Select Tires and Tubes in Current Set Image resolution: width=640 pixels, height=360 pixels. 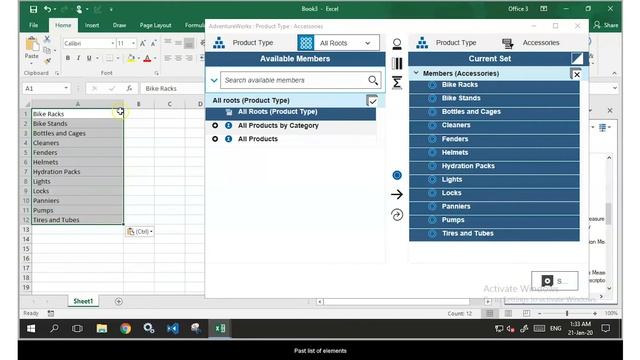pyautogui.click(x=494, y=235)
